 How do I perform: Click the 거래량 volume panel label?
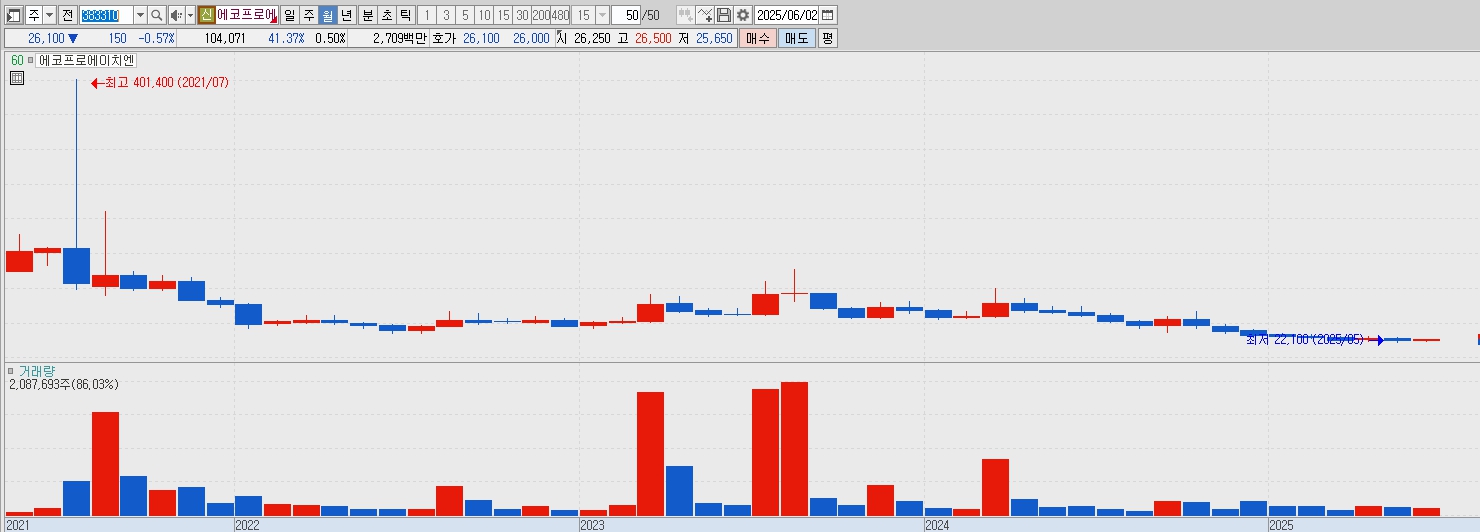click(37, 371)
